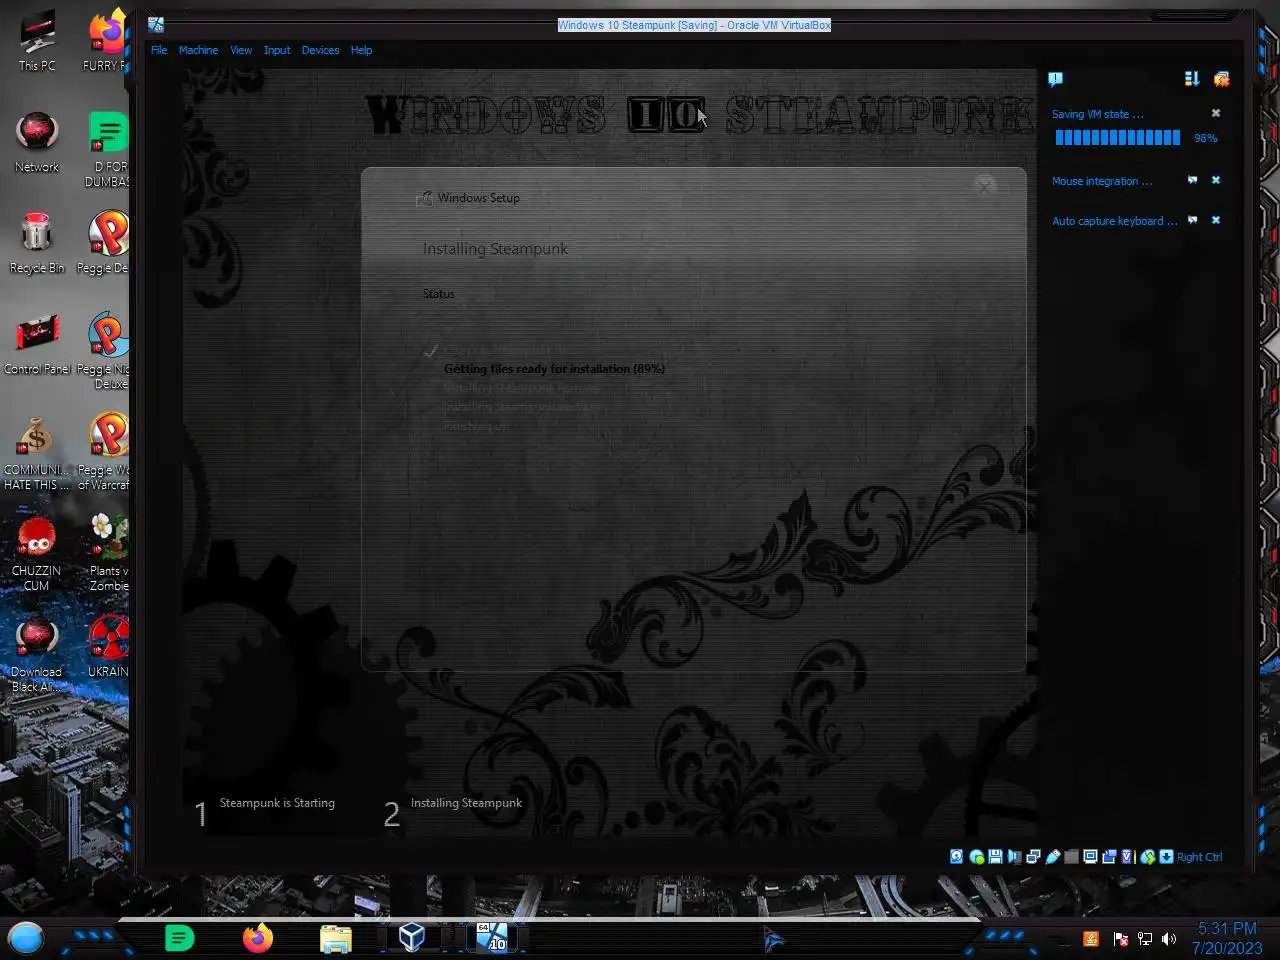Screen dimensions: 1280x960
Task: Select the Network desktop icon
Action: coord(37,142)
